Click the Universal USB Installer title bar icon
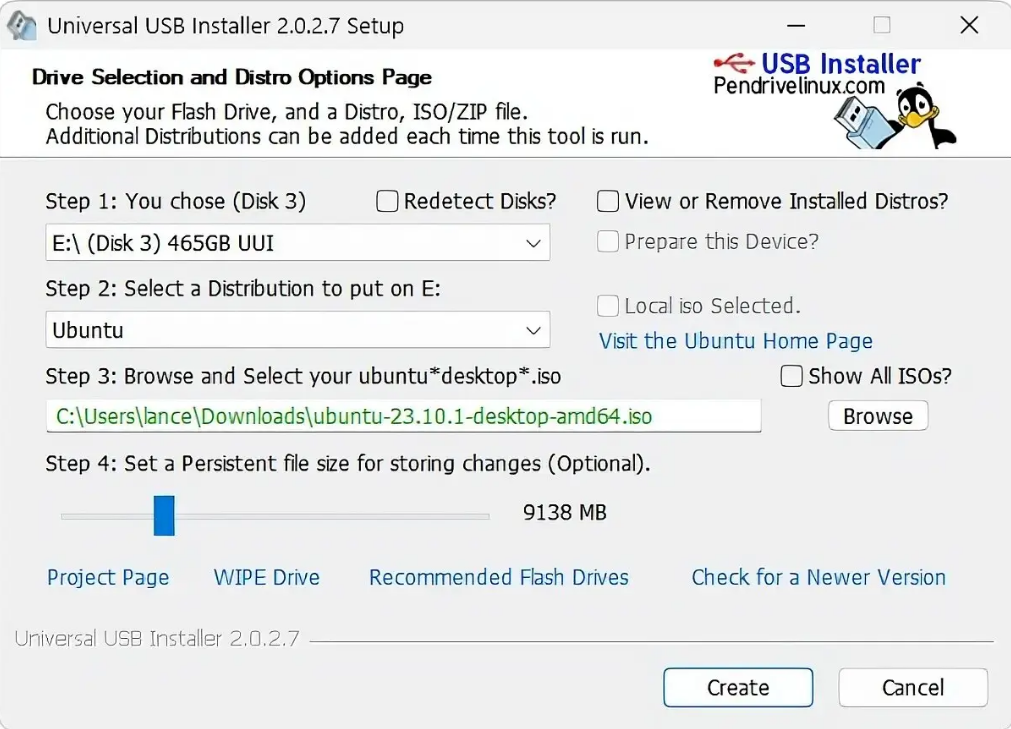Image resolution: width=1011 pixels, height=729 pixels. (x=22, y=25)
